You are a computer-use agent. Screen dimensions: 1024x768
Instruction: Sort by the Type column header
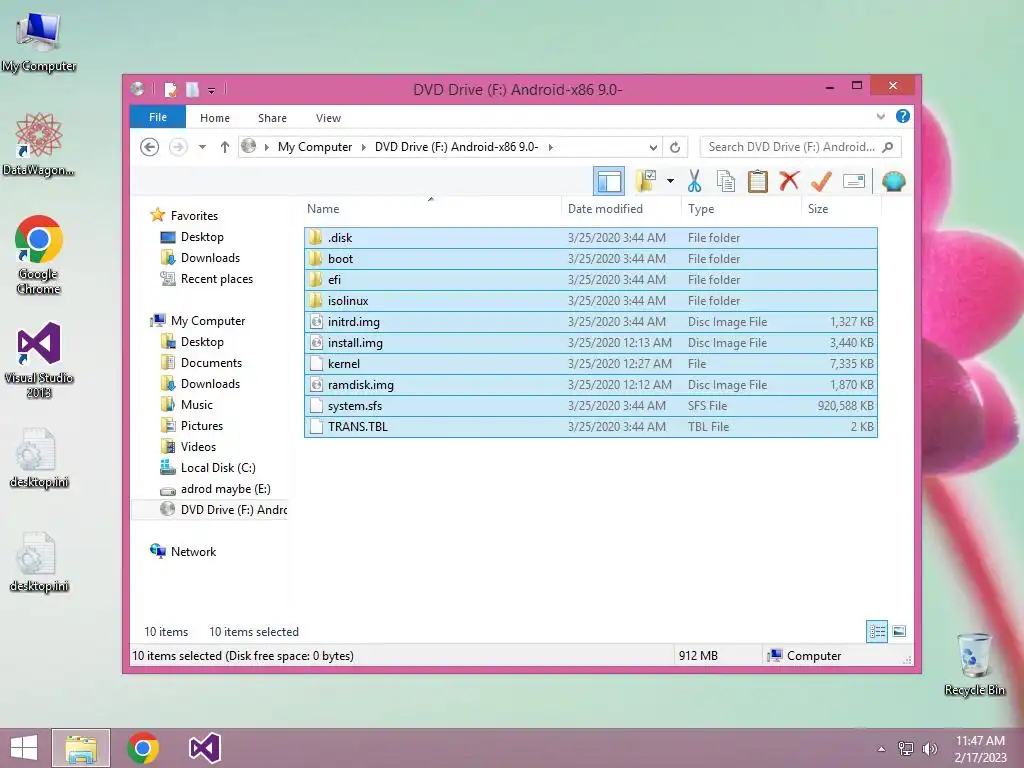741,209
